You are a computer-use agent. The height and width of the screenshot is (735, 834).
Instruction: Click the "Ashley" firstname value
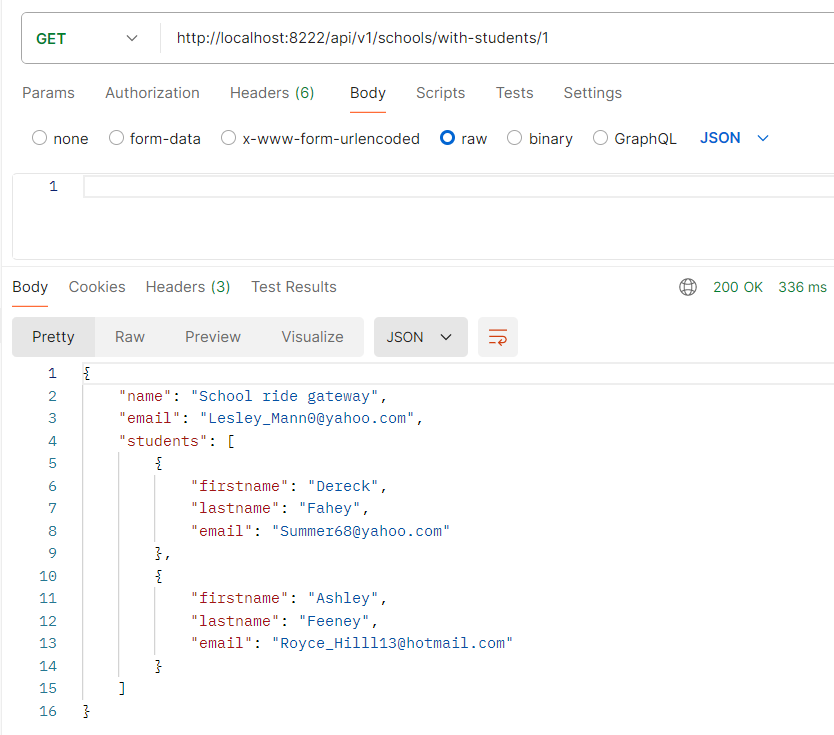tap(343, 598)
